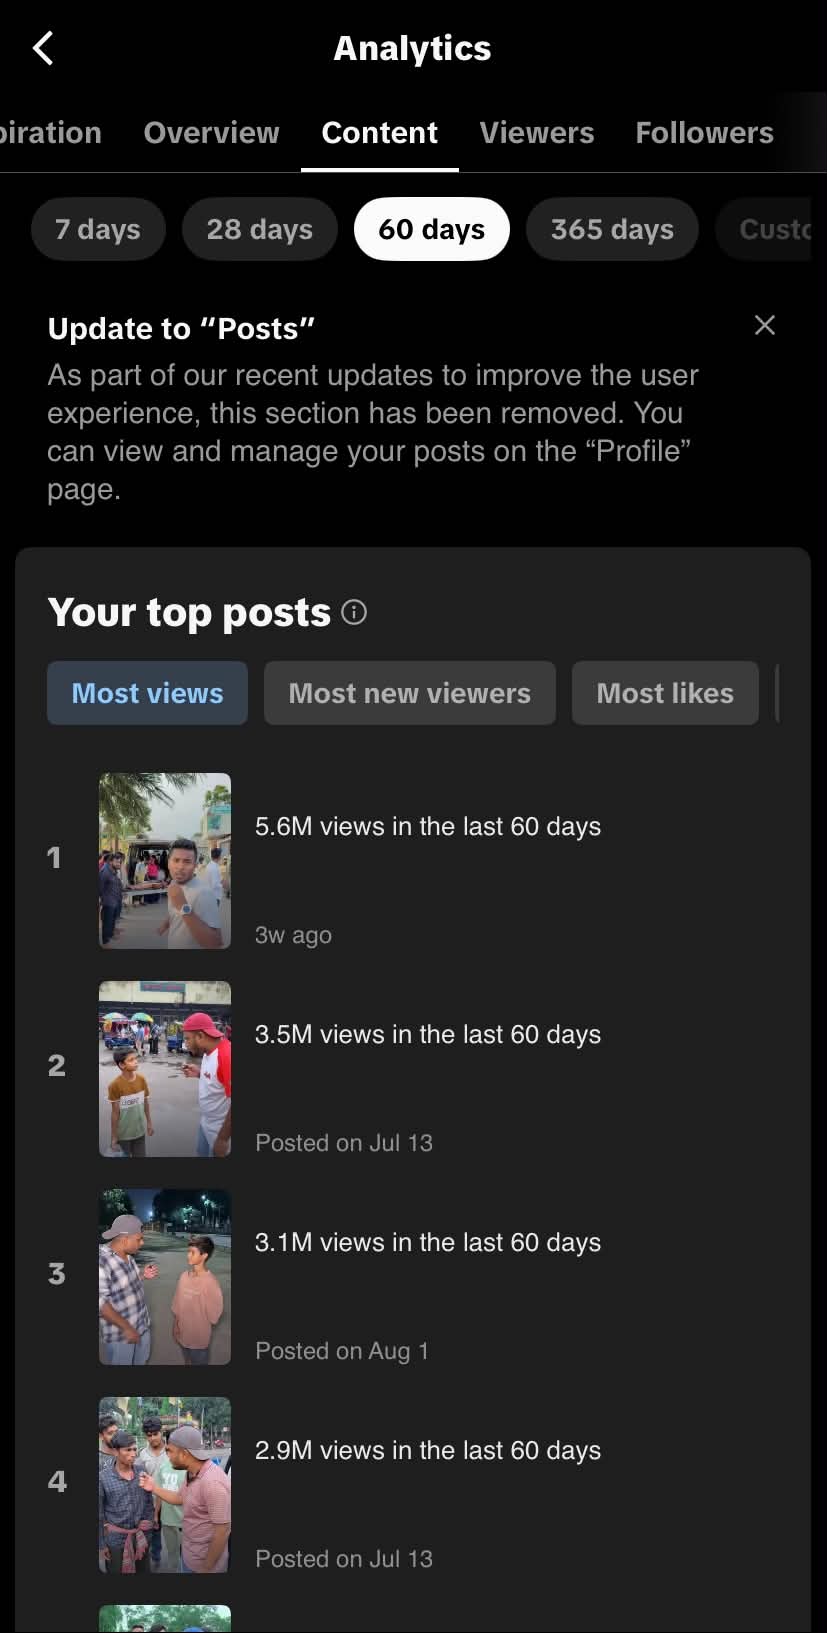Dismiss the Update to Posts notice

coord(765,325)
